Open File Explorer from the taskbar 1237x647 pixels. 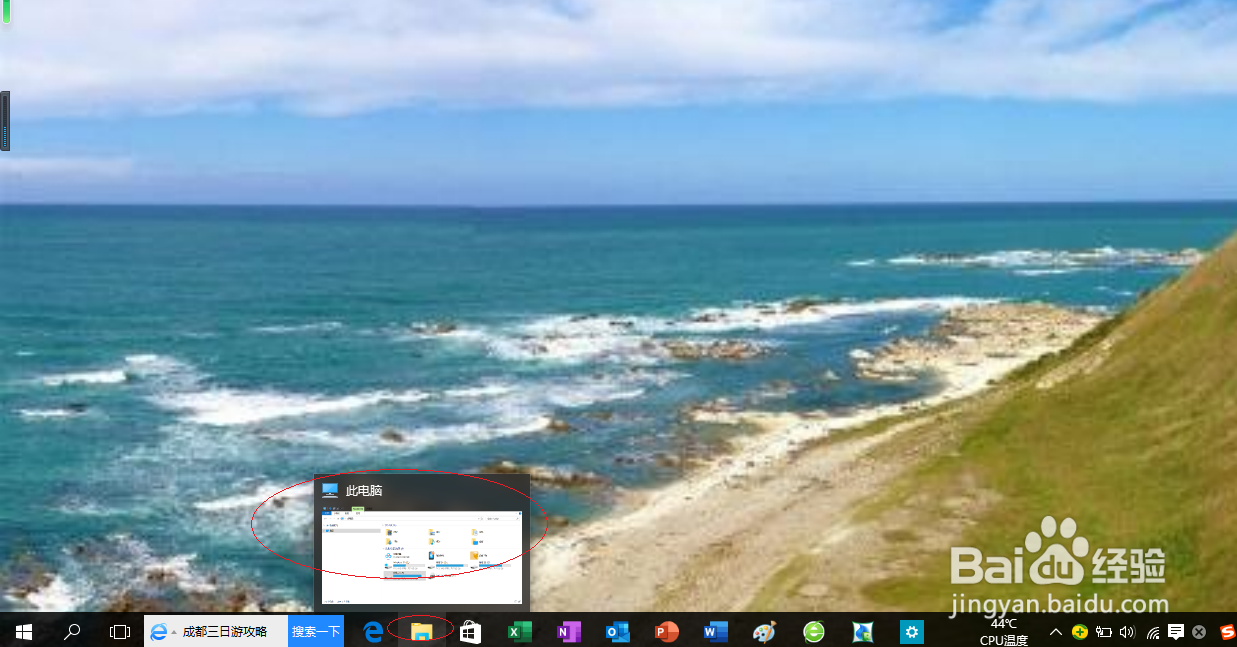tap(420, 632)
